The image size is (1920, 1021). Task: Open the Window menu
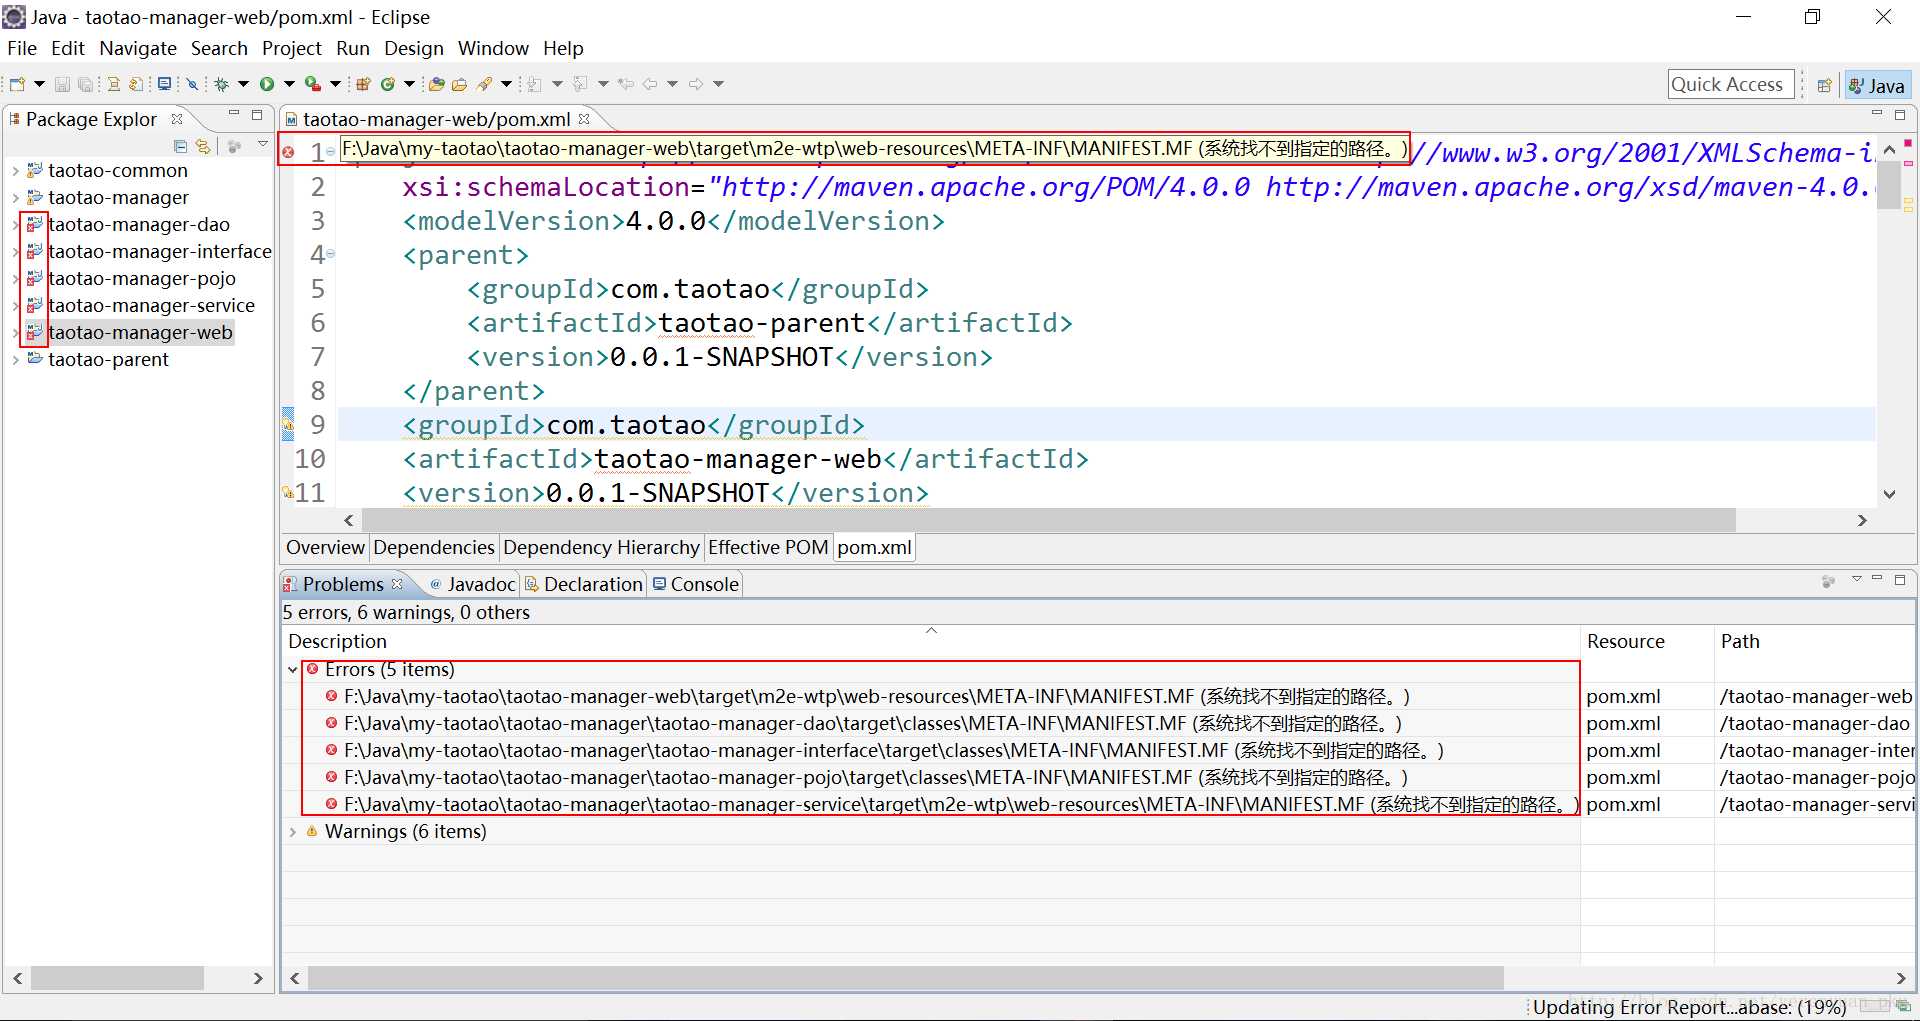tap(493, 48)
